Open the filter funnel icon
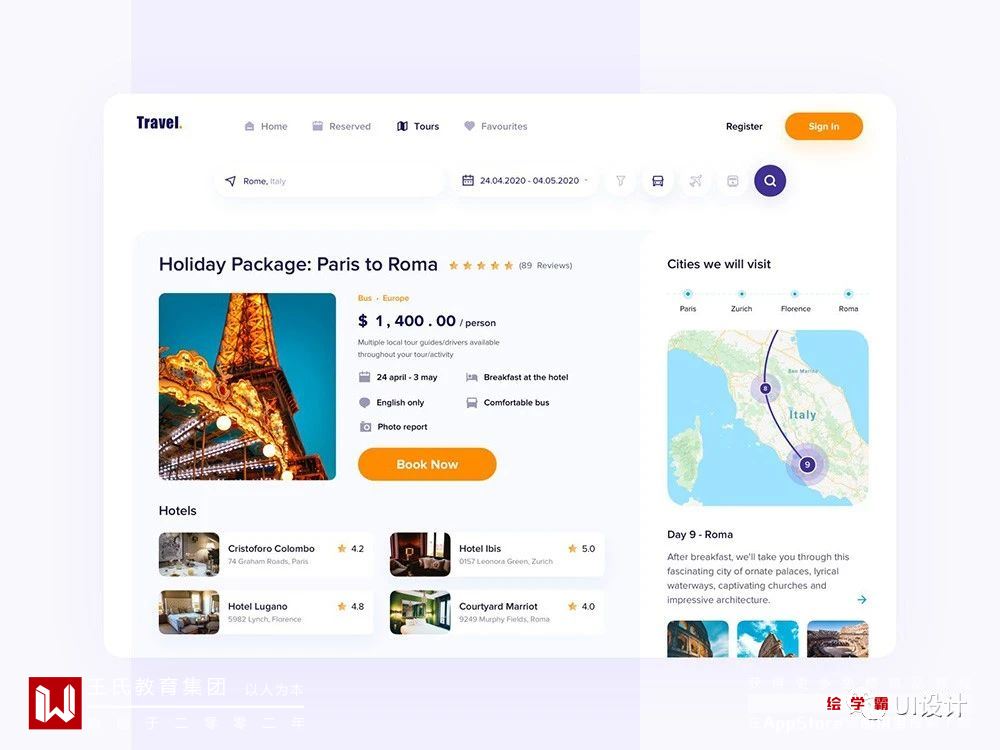This screenshot has height=750, width=1000. 621,181
